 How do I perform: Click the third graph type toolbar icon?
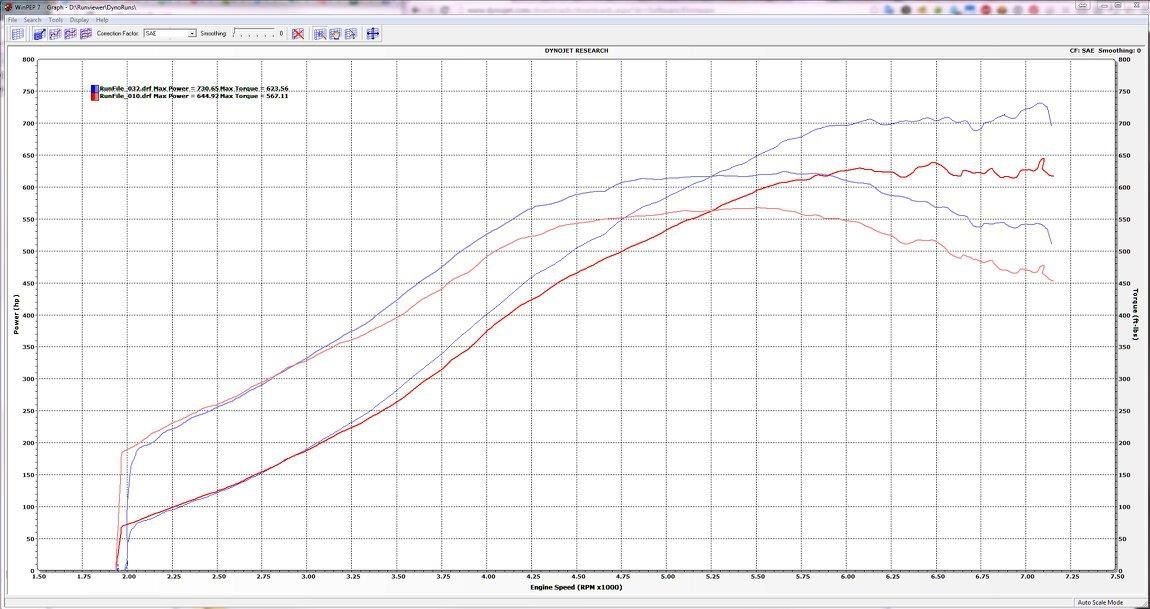point(71,33)
